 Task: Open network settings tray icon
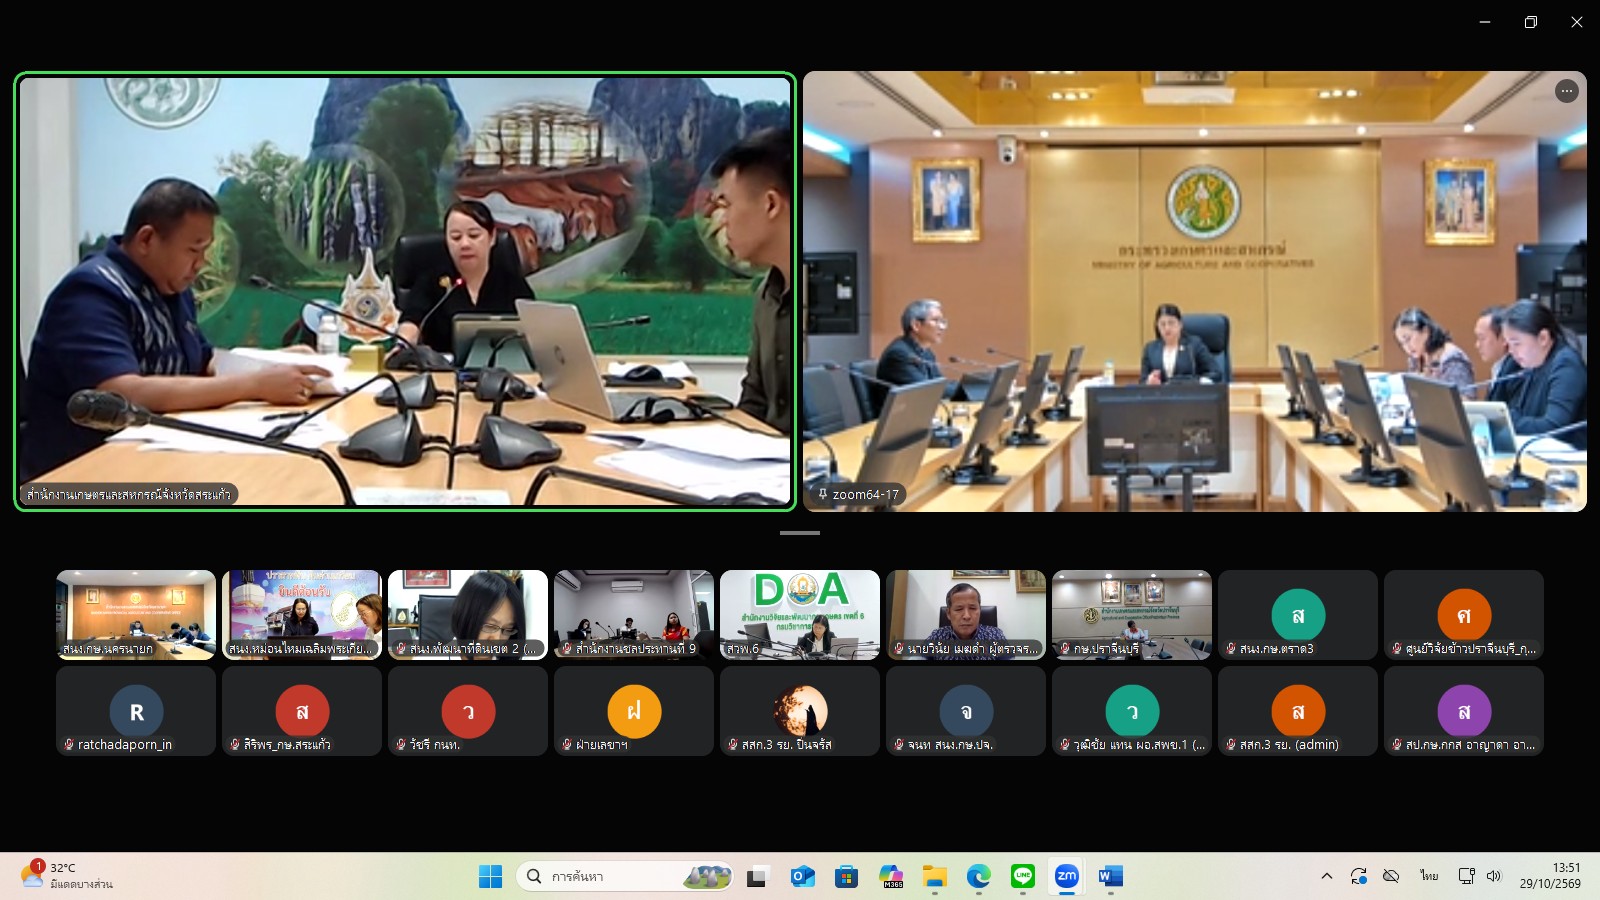click(x=1467, y=876)
